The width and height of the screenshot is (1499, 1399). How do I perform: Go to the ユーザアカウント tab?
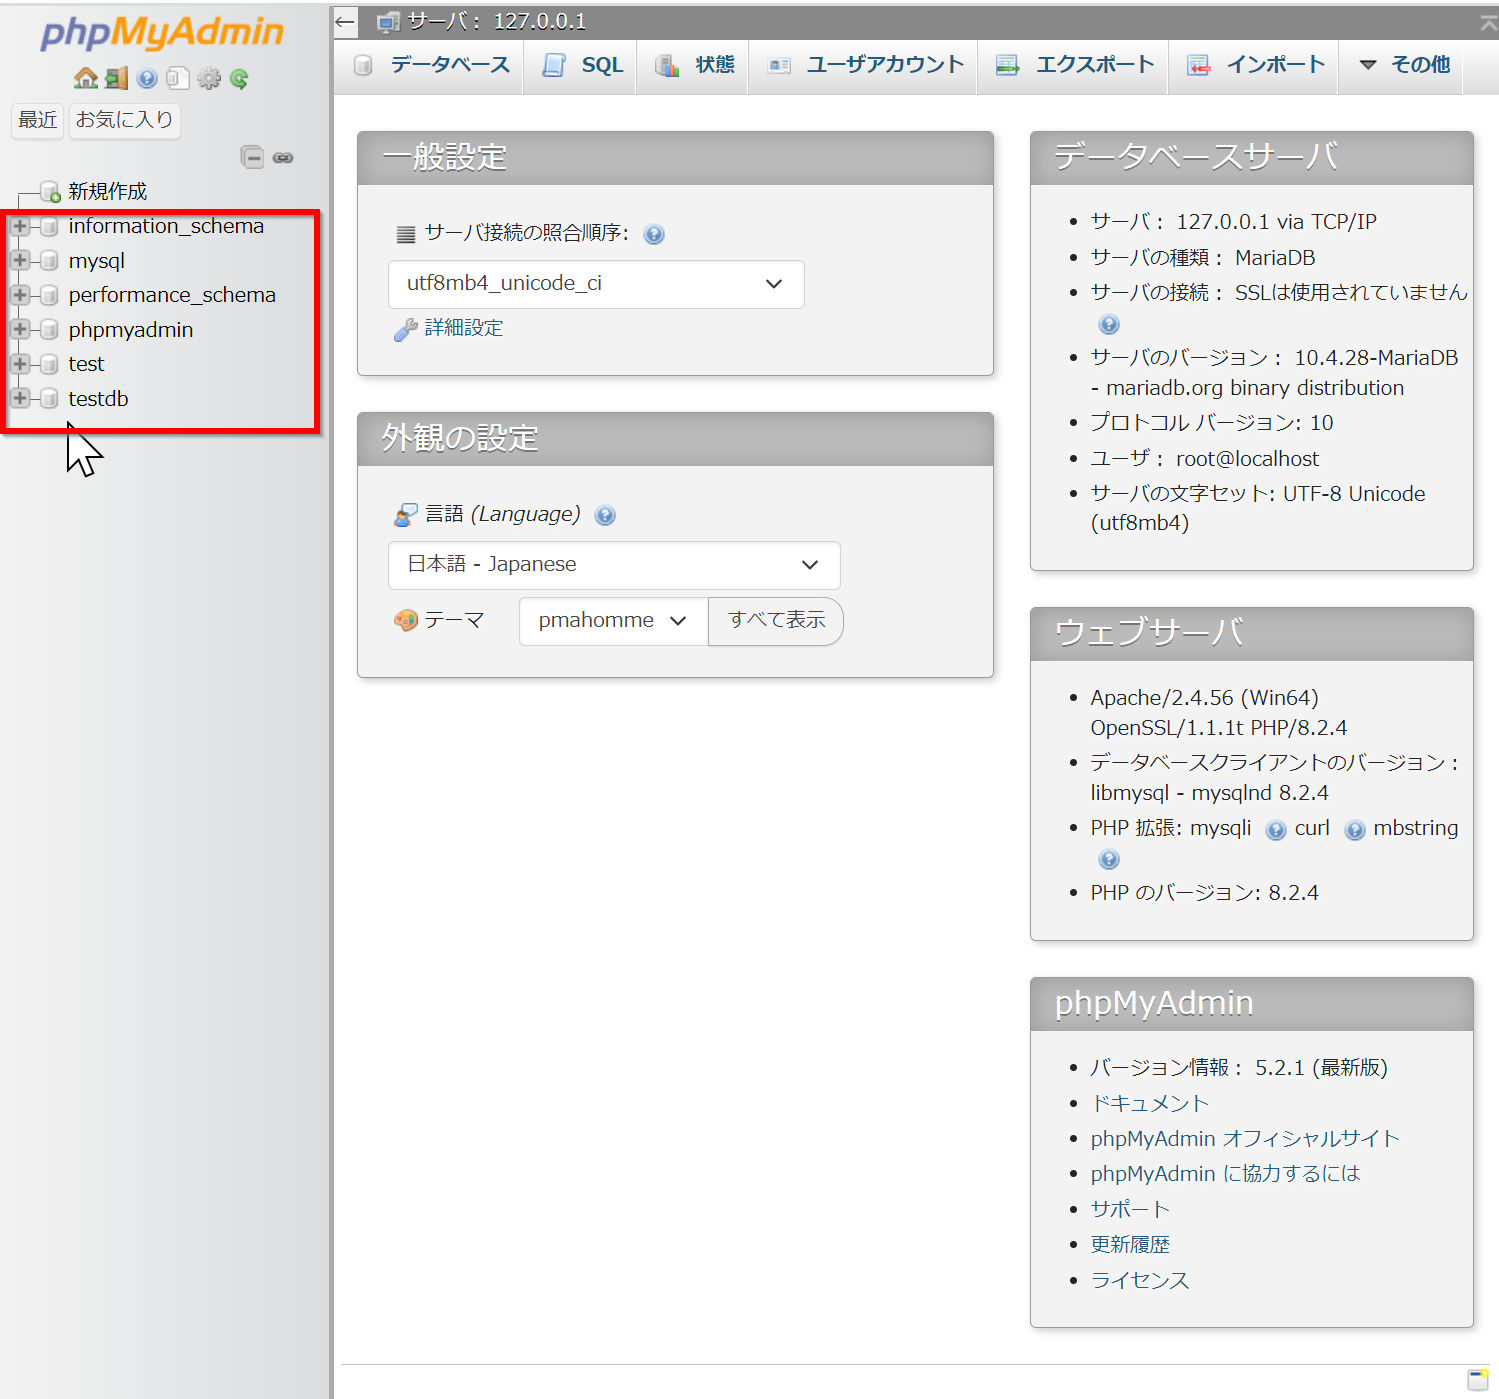(x=865, y=65)
